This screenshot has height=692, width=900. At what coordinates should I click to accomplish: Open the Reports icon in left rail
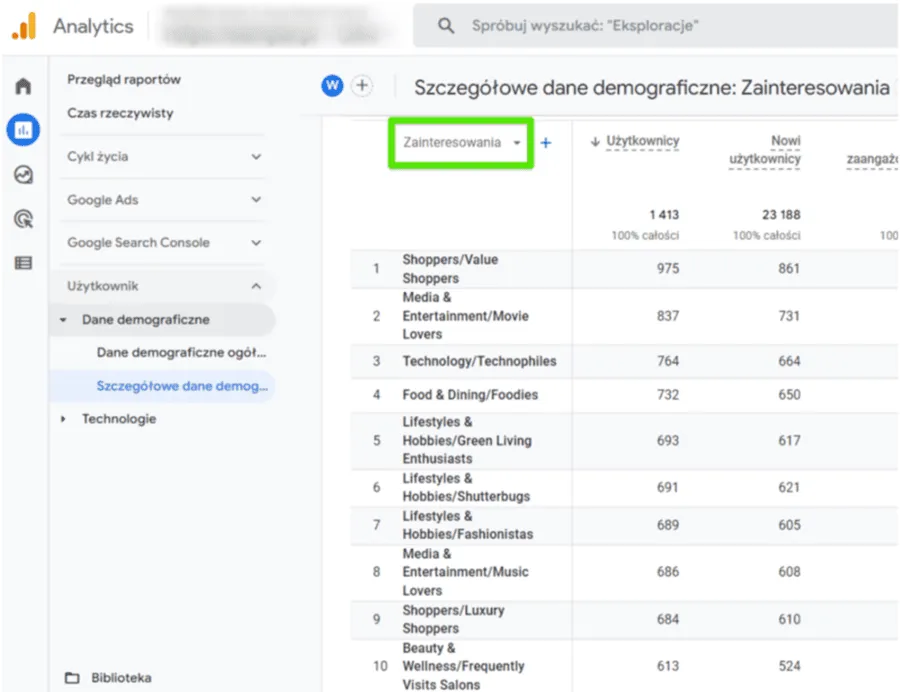click(x=23, y=130)
